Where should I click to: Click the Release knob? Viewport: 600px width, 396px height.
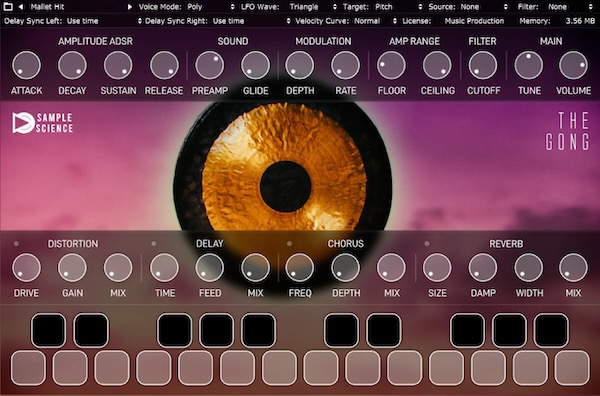[x=164, y=65]
